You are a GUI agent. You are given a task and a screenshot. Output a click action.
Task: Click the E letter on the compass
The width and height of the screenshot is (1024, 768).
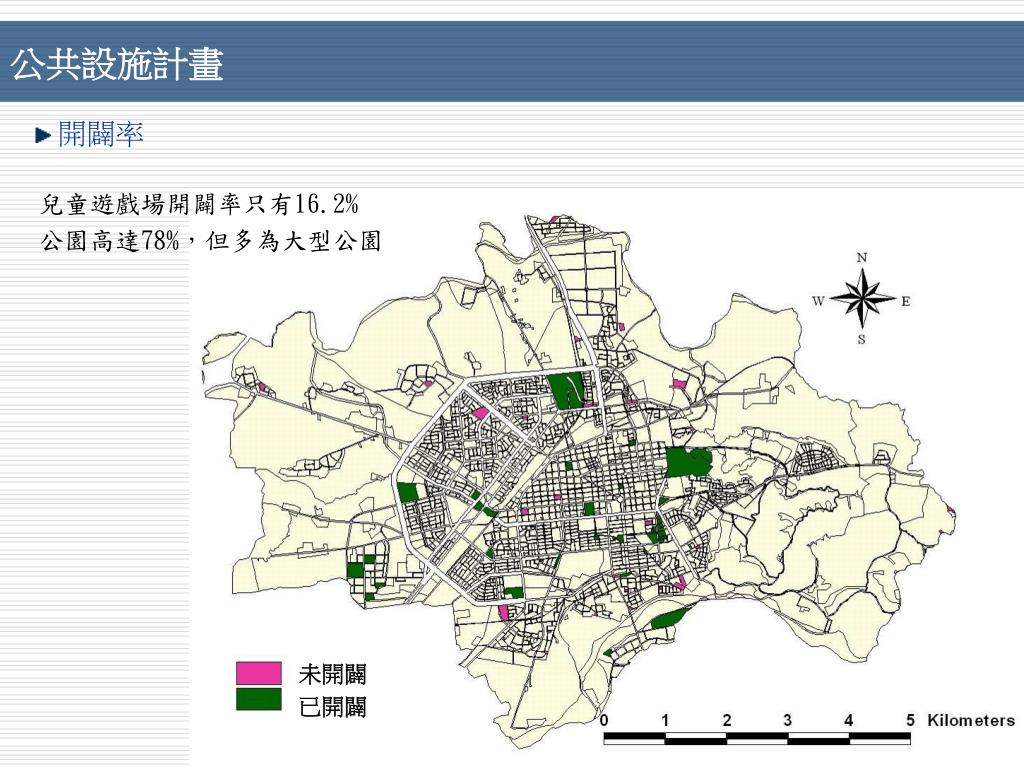coord(906,301)
